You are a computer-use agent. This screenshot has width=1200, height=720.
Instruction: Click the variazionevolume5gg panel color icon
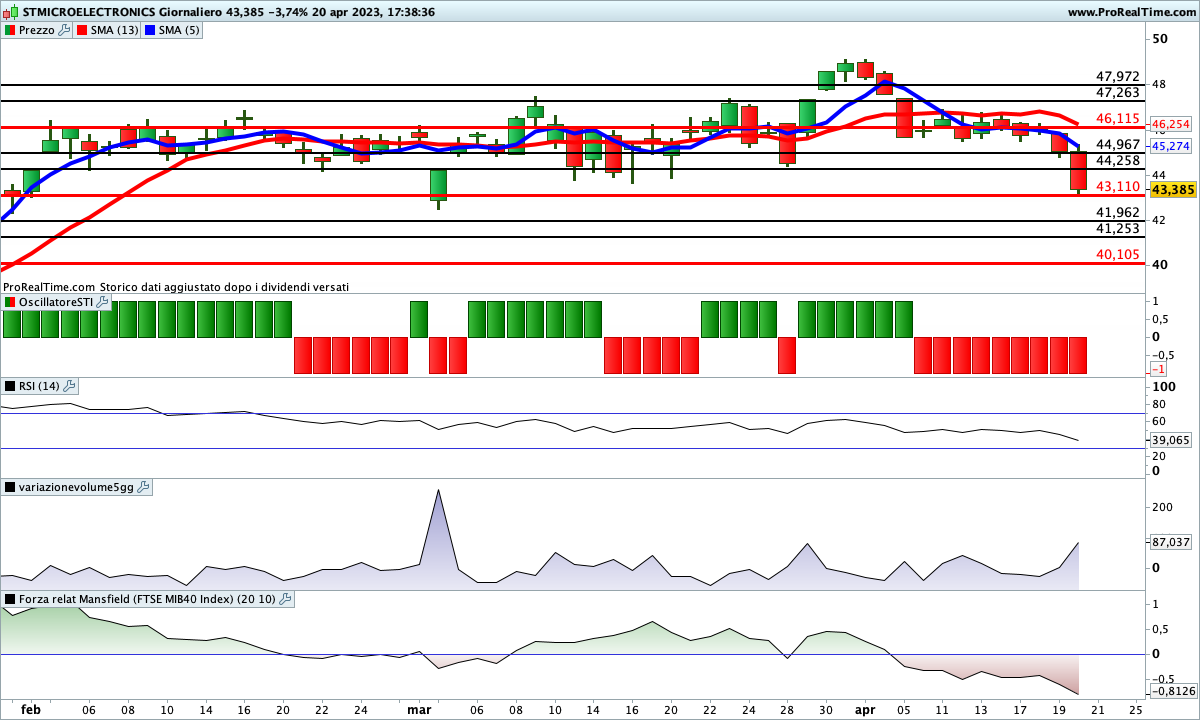click(x=10, y=487)
